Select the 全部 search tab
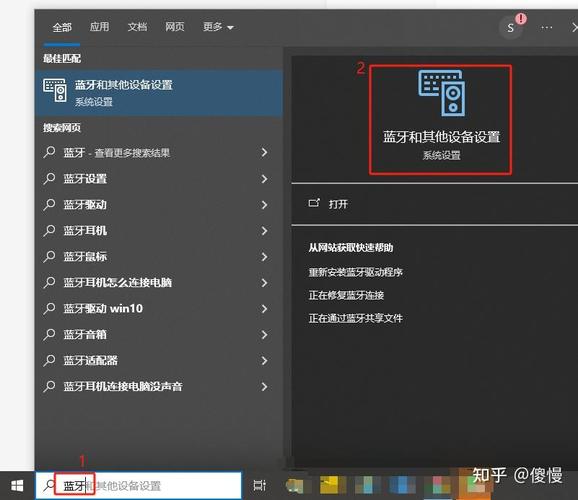This screenshot has width=578, height=500. click(62, 27)
